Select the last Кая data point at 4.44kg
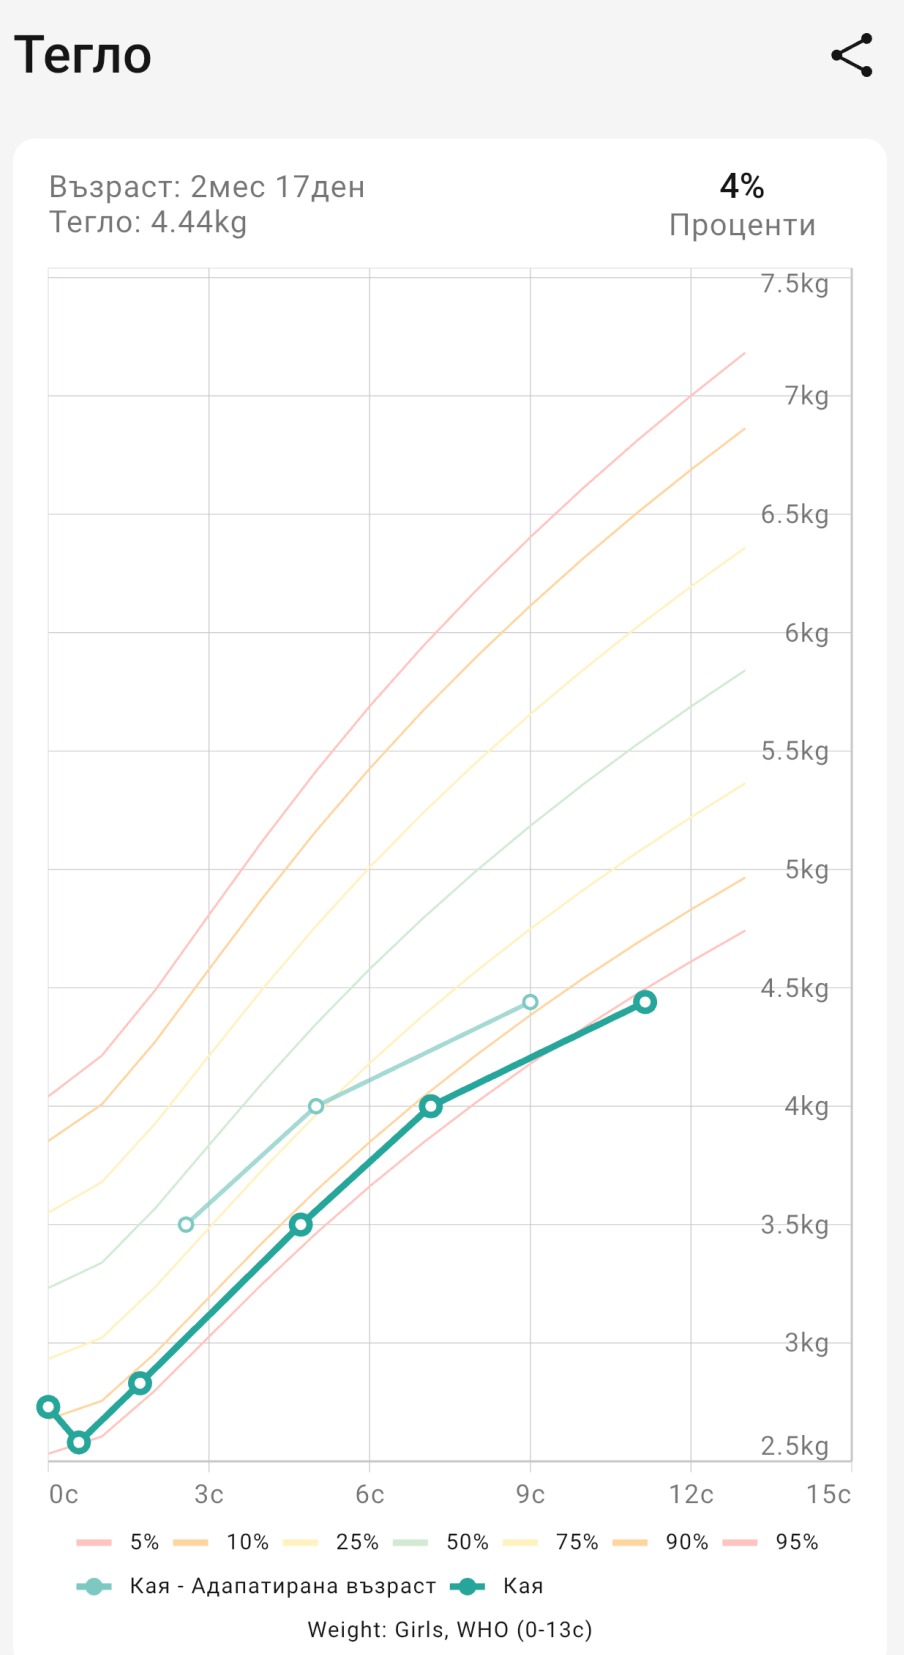904x1655 pixels. [x=645, y=1002]
